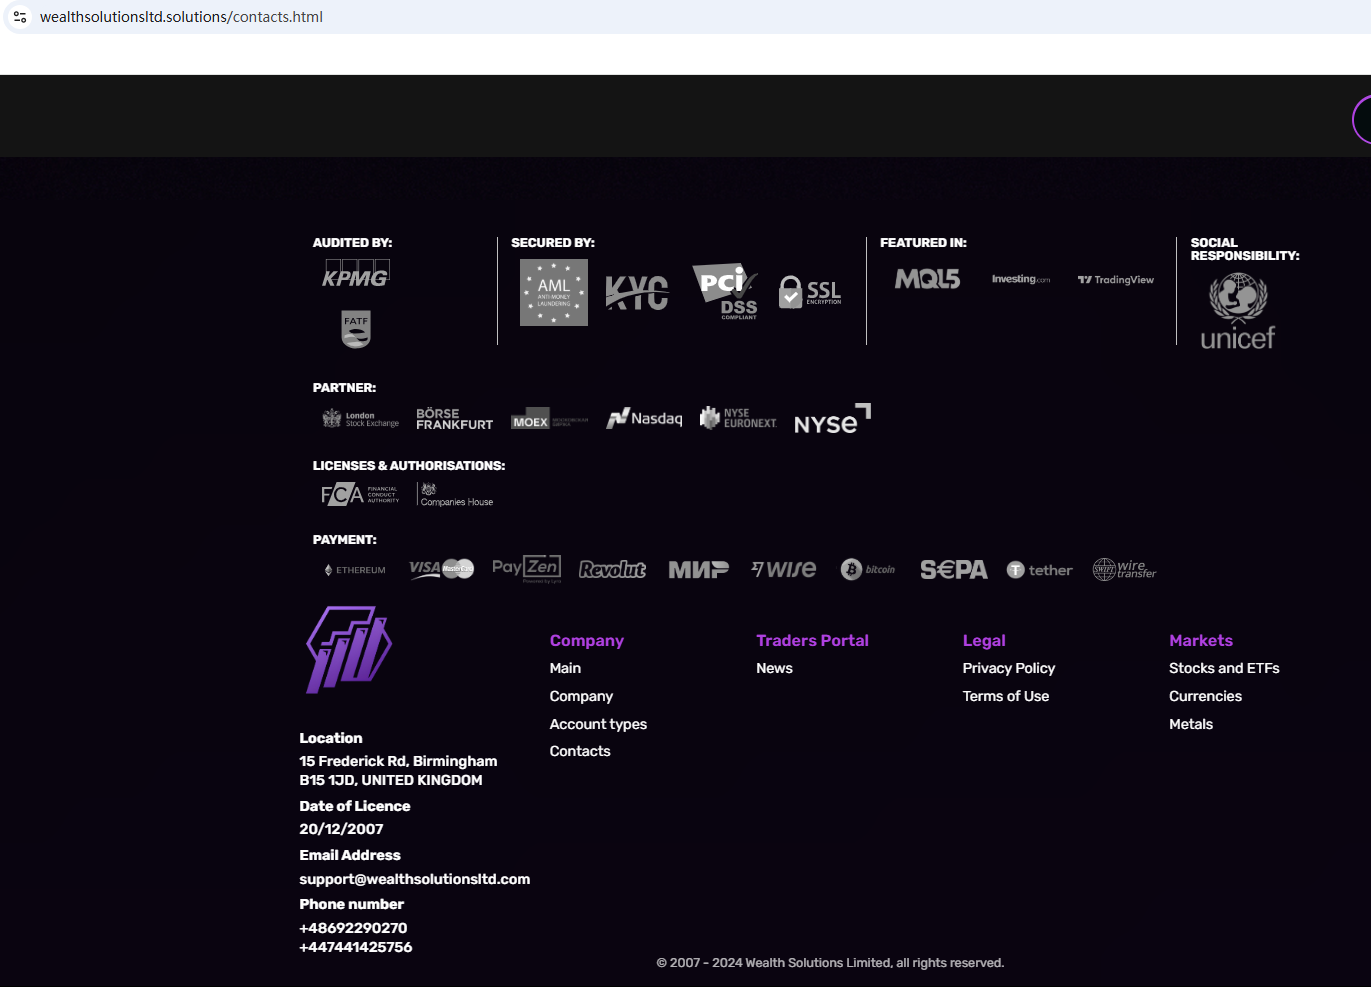The image size is (1371, 987).
Task: Click the browser address bar URL
Action: click(181, 17)
